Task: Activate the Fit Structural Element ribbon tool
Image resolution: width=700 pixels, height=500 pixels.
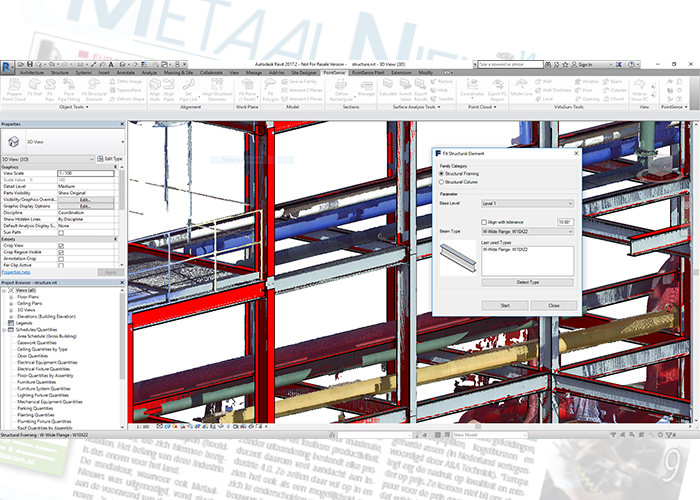Action: click(94, 90)
